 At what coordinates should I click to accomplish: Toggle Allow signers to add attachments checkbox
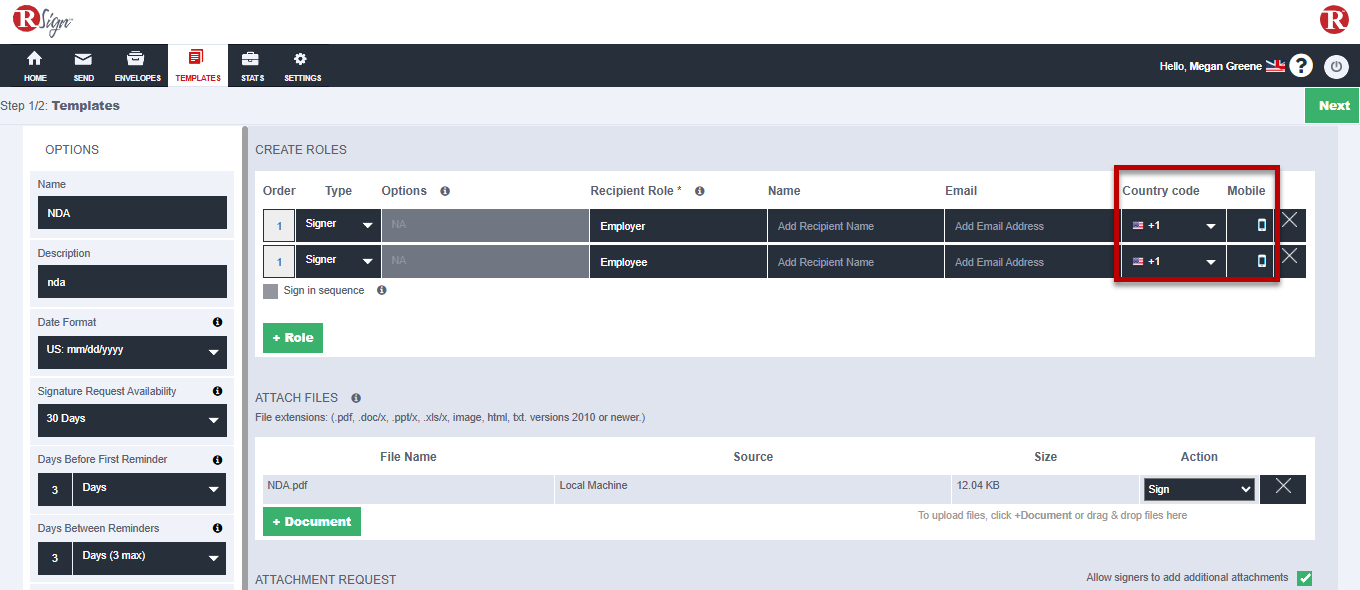tap(1304, 578)
